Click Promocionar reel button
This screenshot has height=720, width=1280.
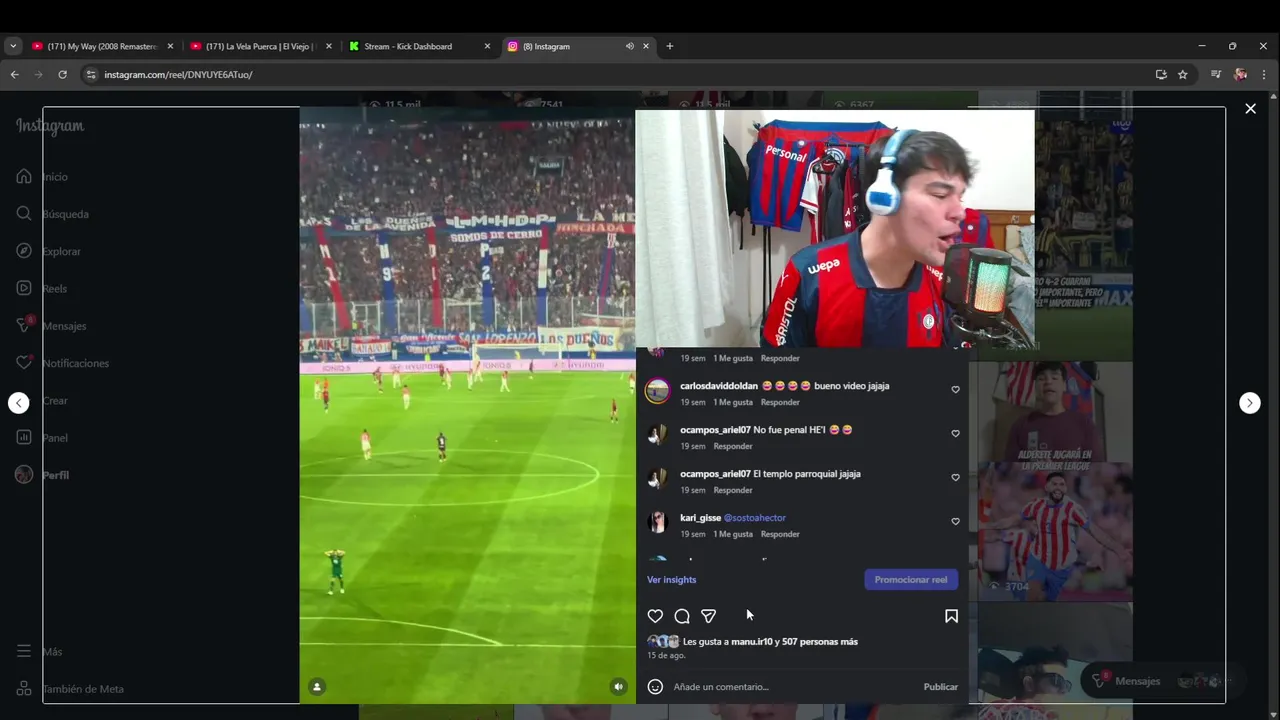pos(911,580)
